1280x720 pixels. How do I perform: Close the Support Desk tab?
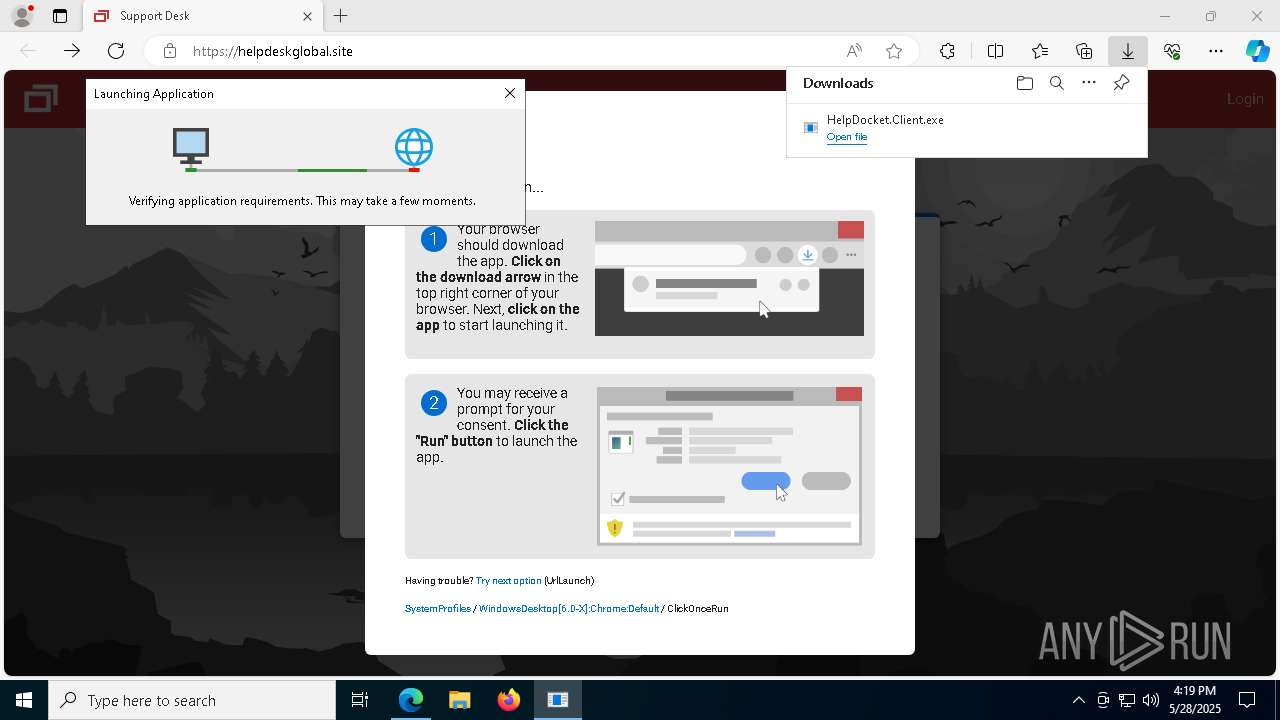(307, 16)
